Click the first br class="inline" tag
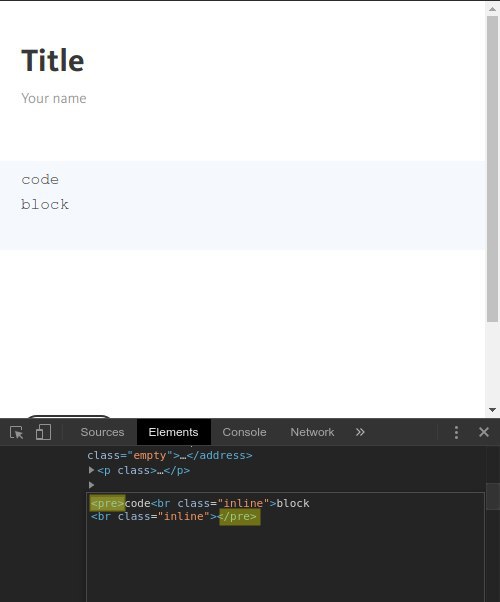 (x=214, y=503)
